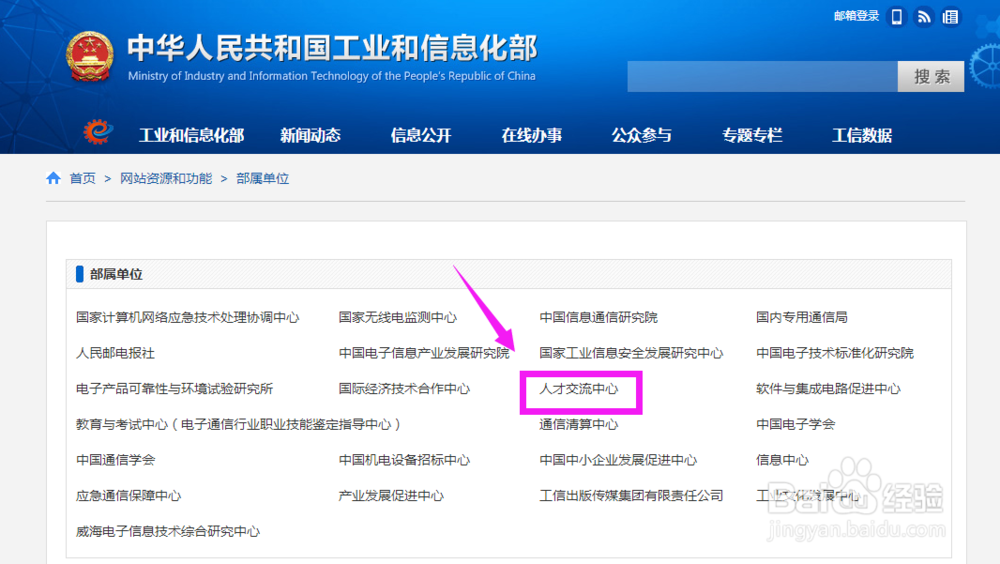The width and height of the screenshot is (1000, 564).
Task: Open 国家计算机网络应急技术处理协调中心 link
Action: pos(188,317)
